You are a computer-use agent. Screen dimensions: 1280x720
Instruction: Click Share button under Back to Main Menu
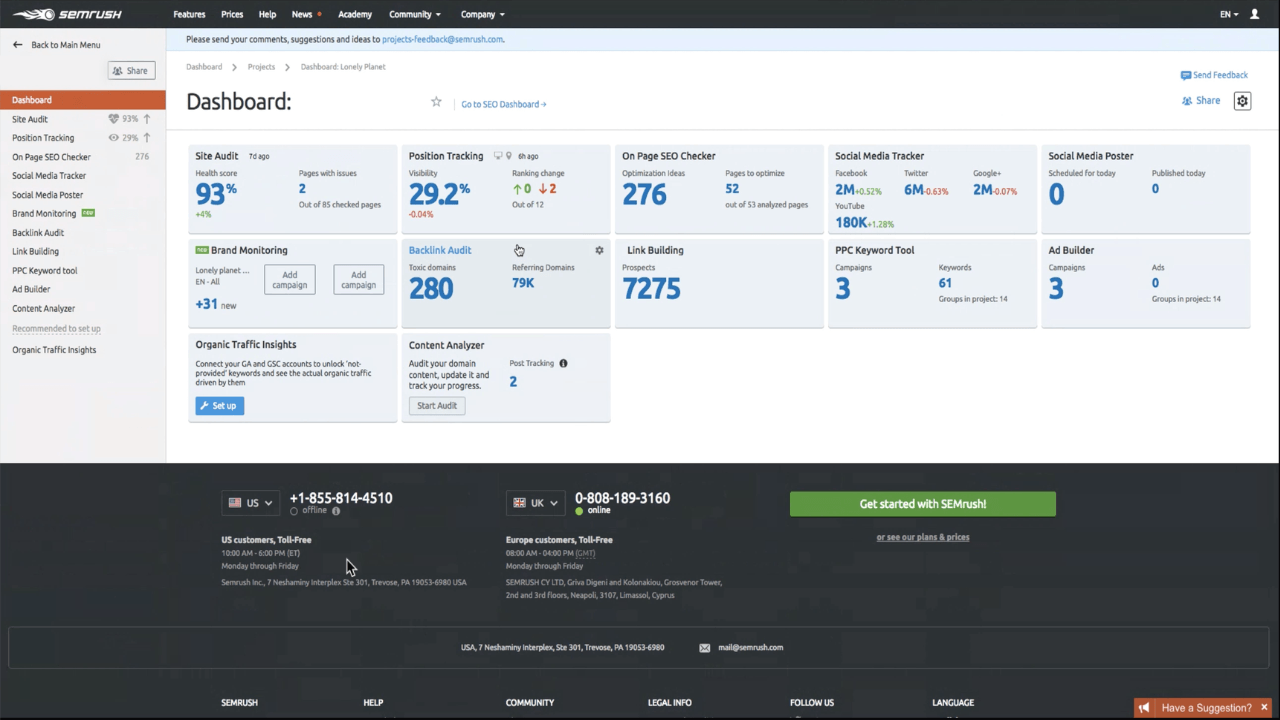131,71
